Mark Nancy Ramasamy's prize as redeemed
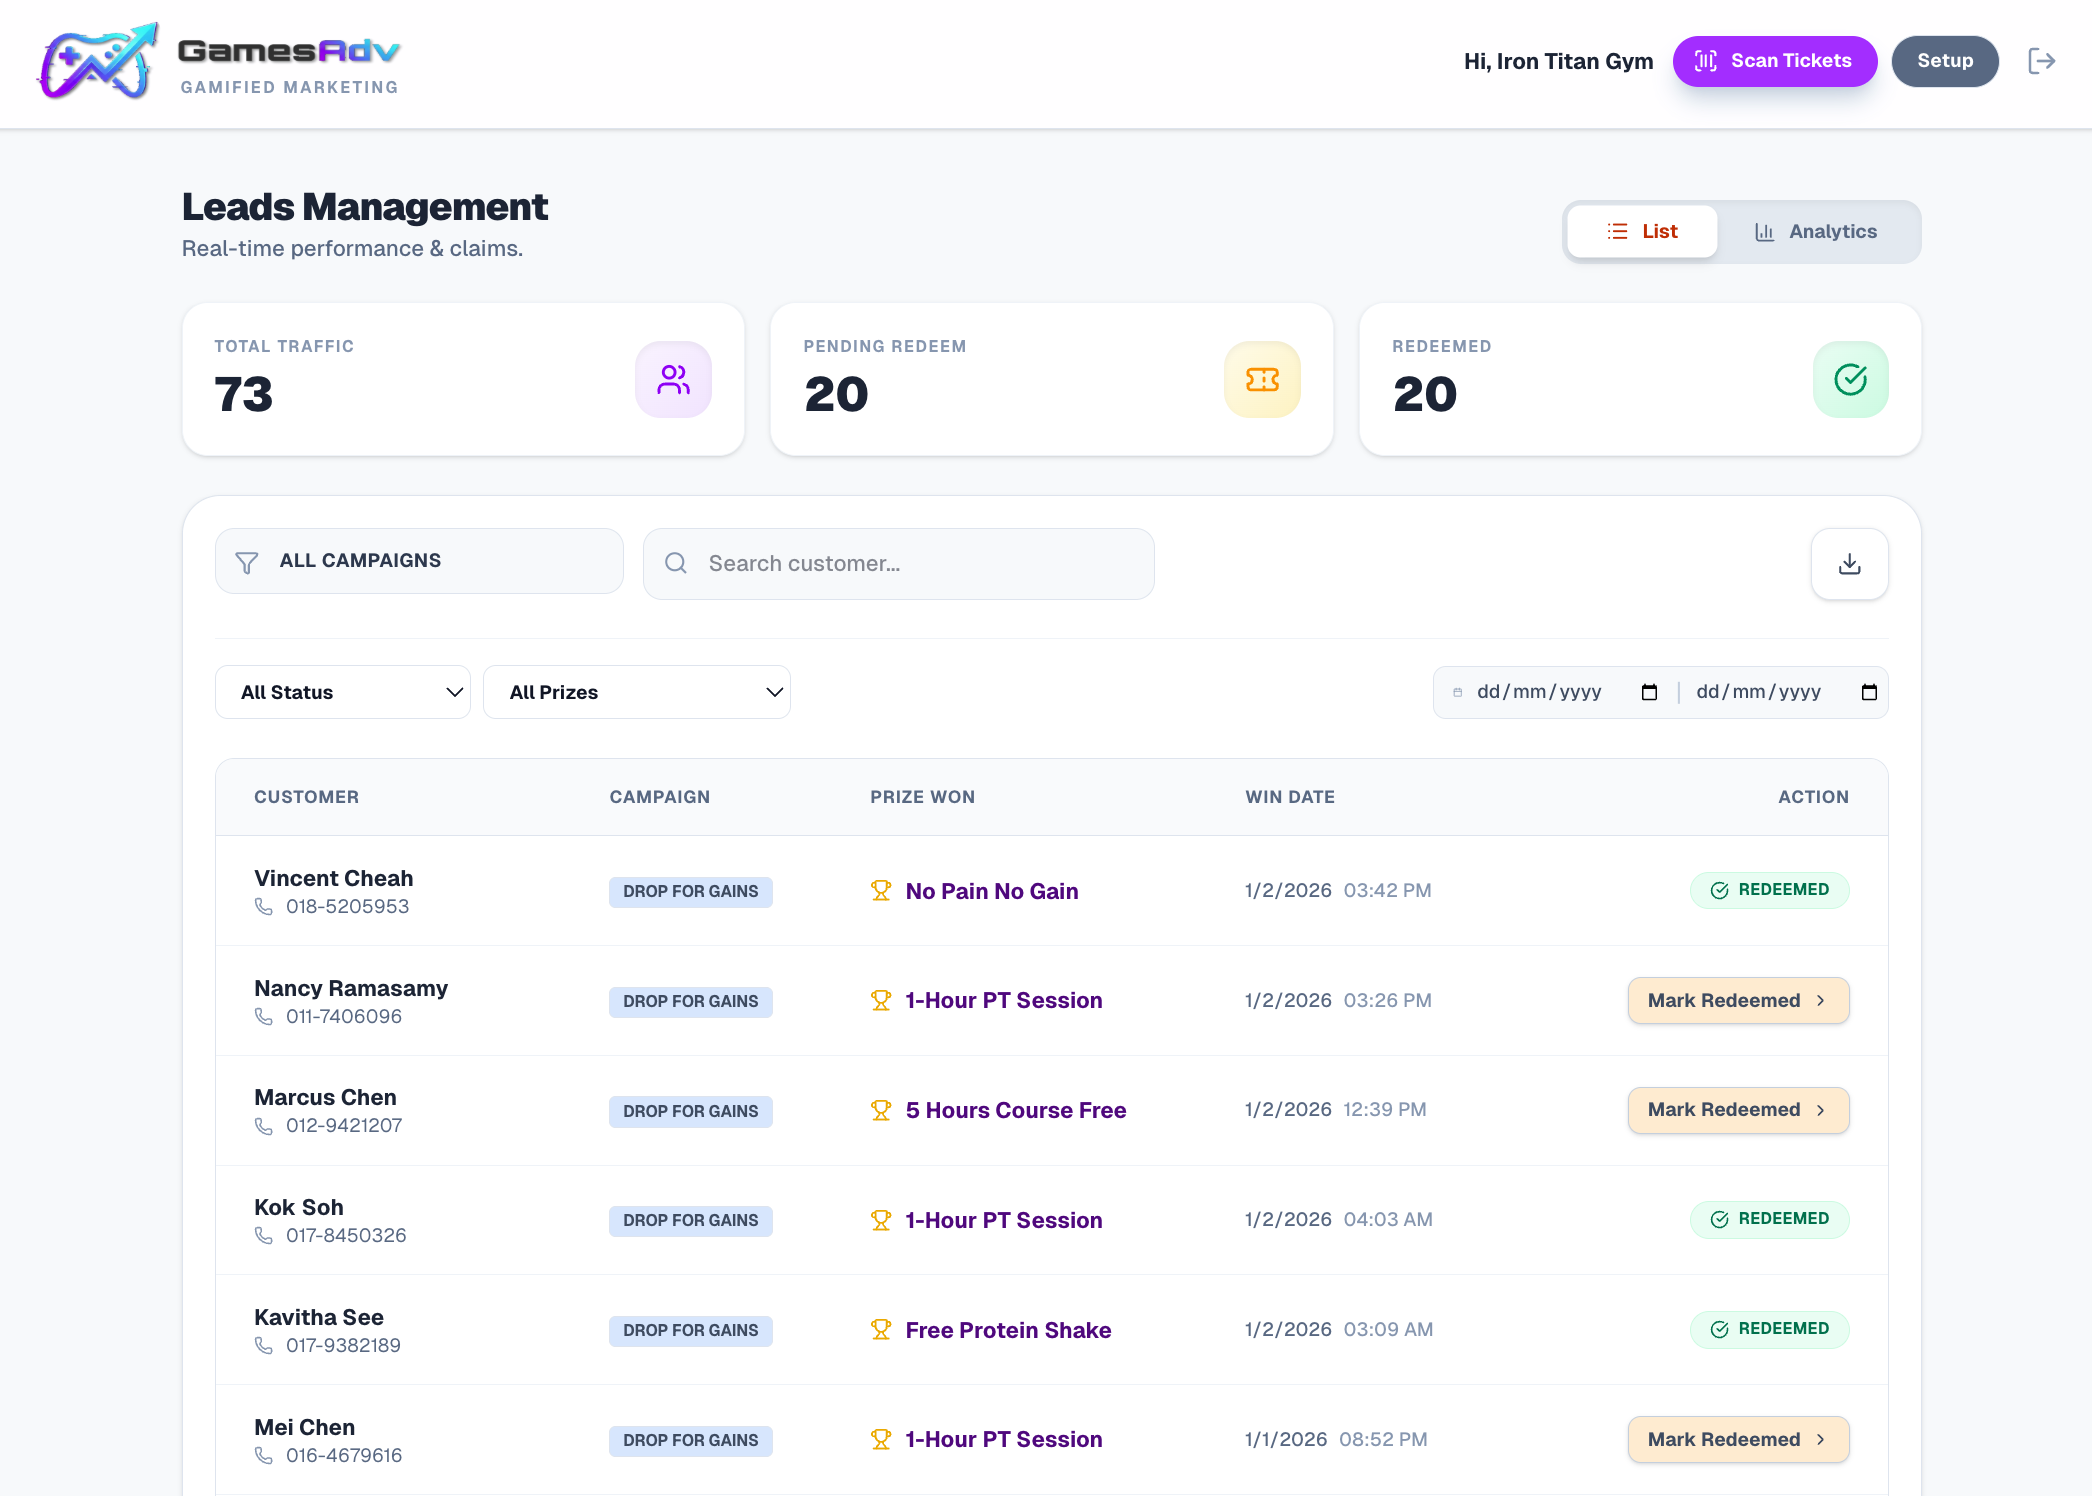This screenshot has width=2092, height=1496. click(x=1738, y=1000)
